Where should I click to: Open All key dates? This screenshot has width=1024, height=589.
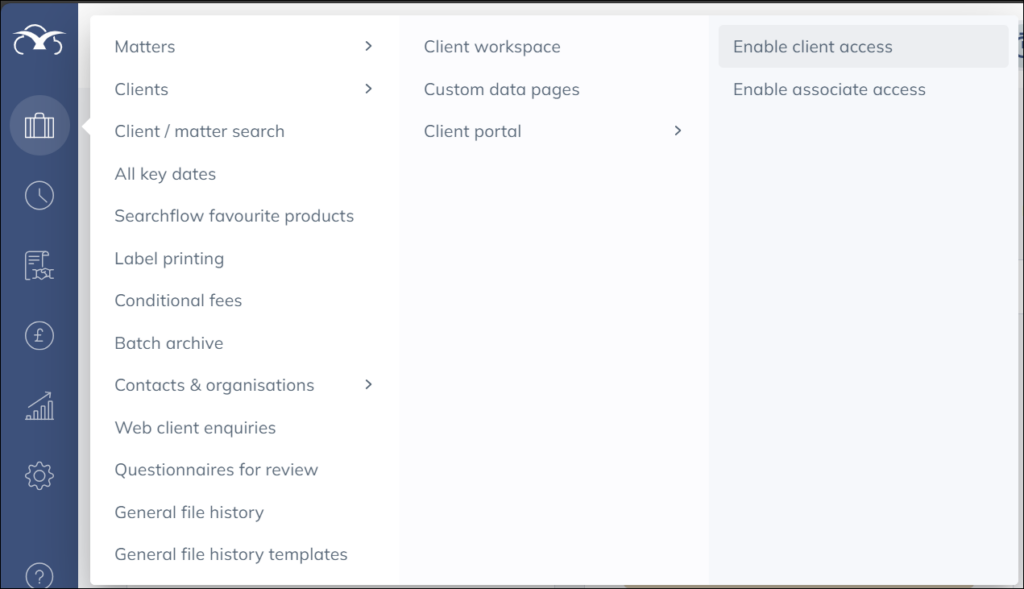[x=165, y=174]
